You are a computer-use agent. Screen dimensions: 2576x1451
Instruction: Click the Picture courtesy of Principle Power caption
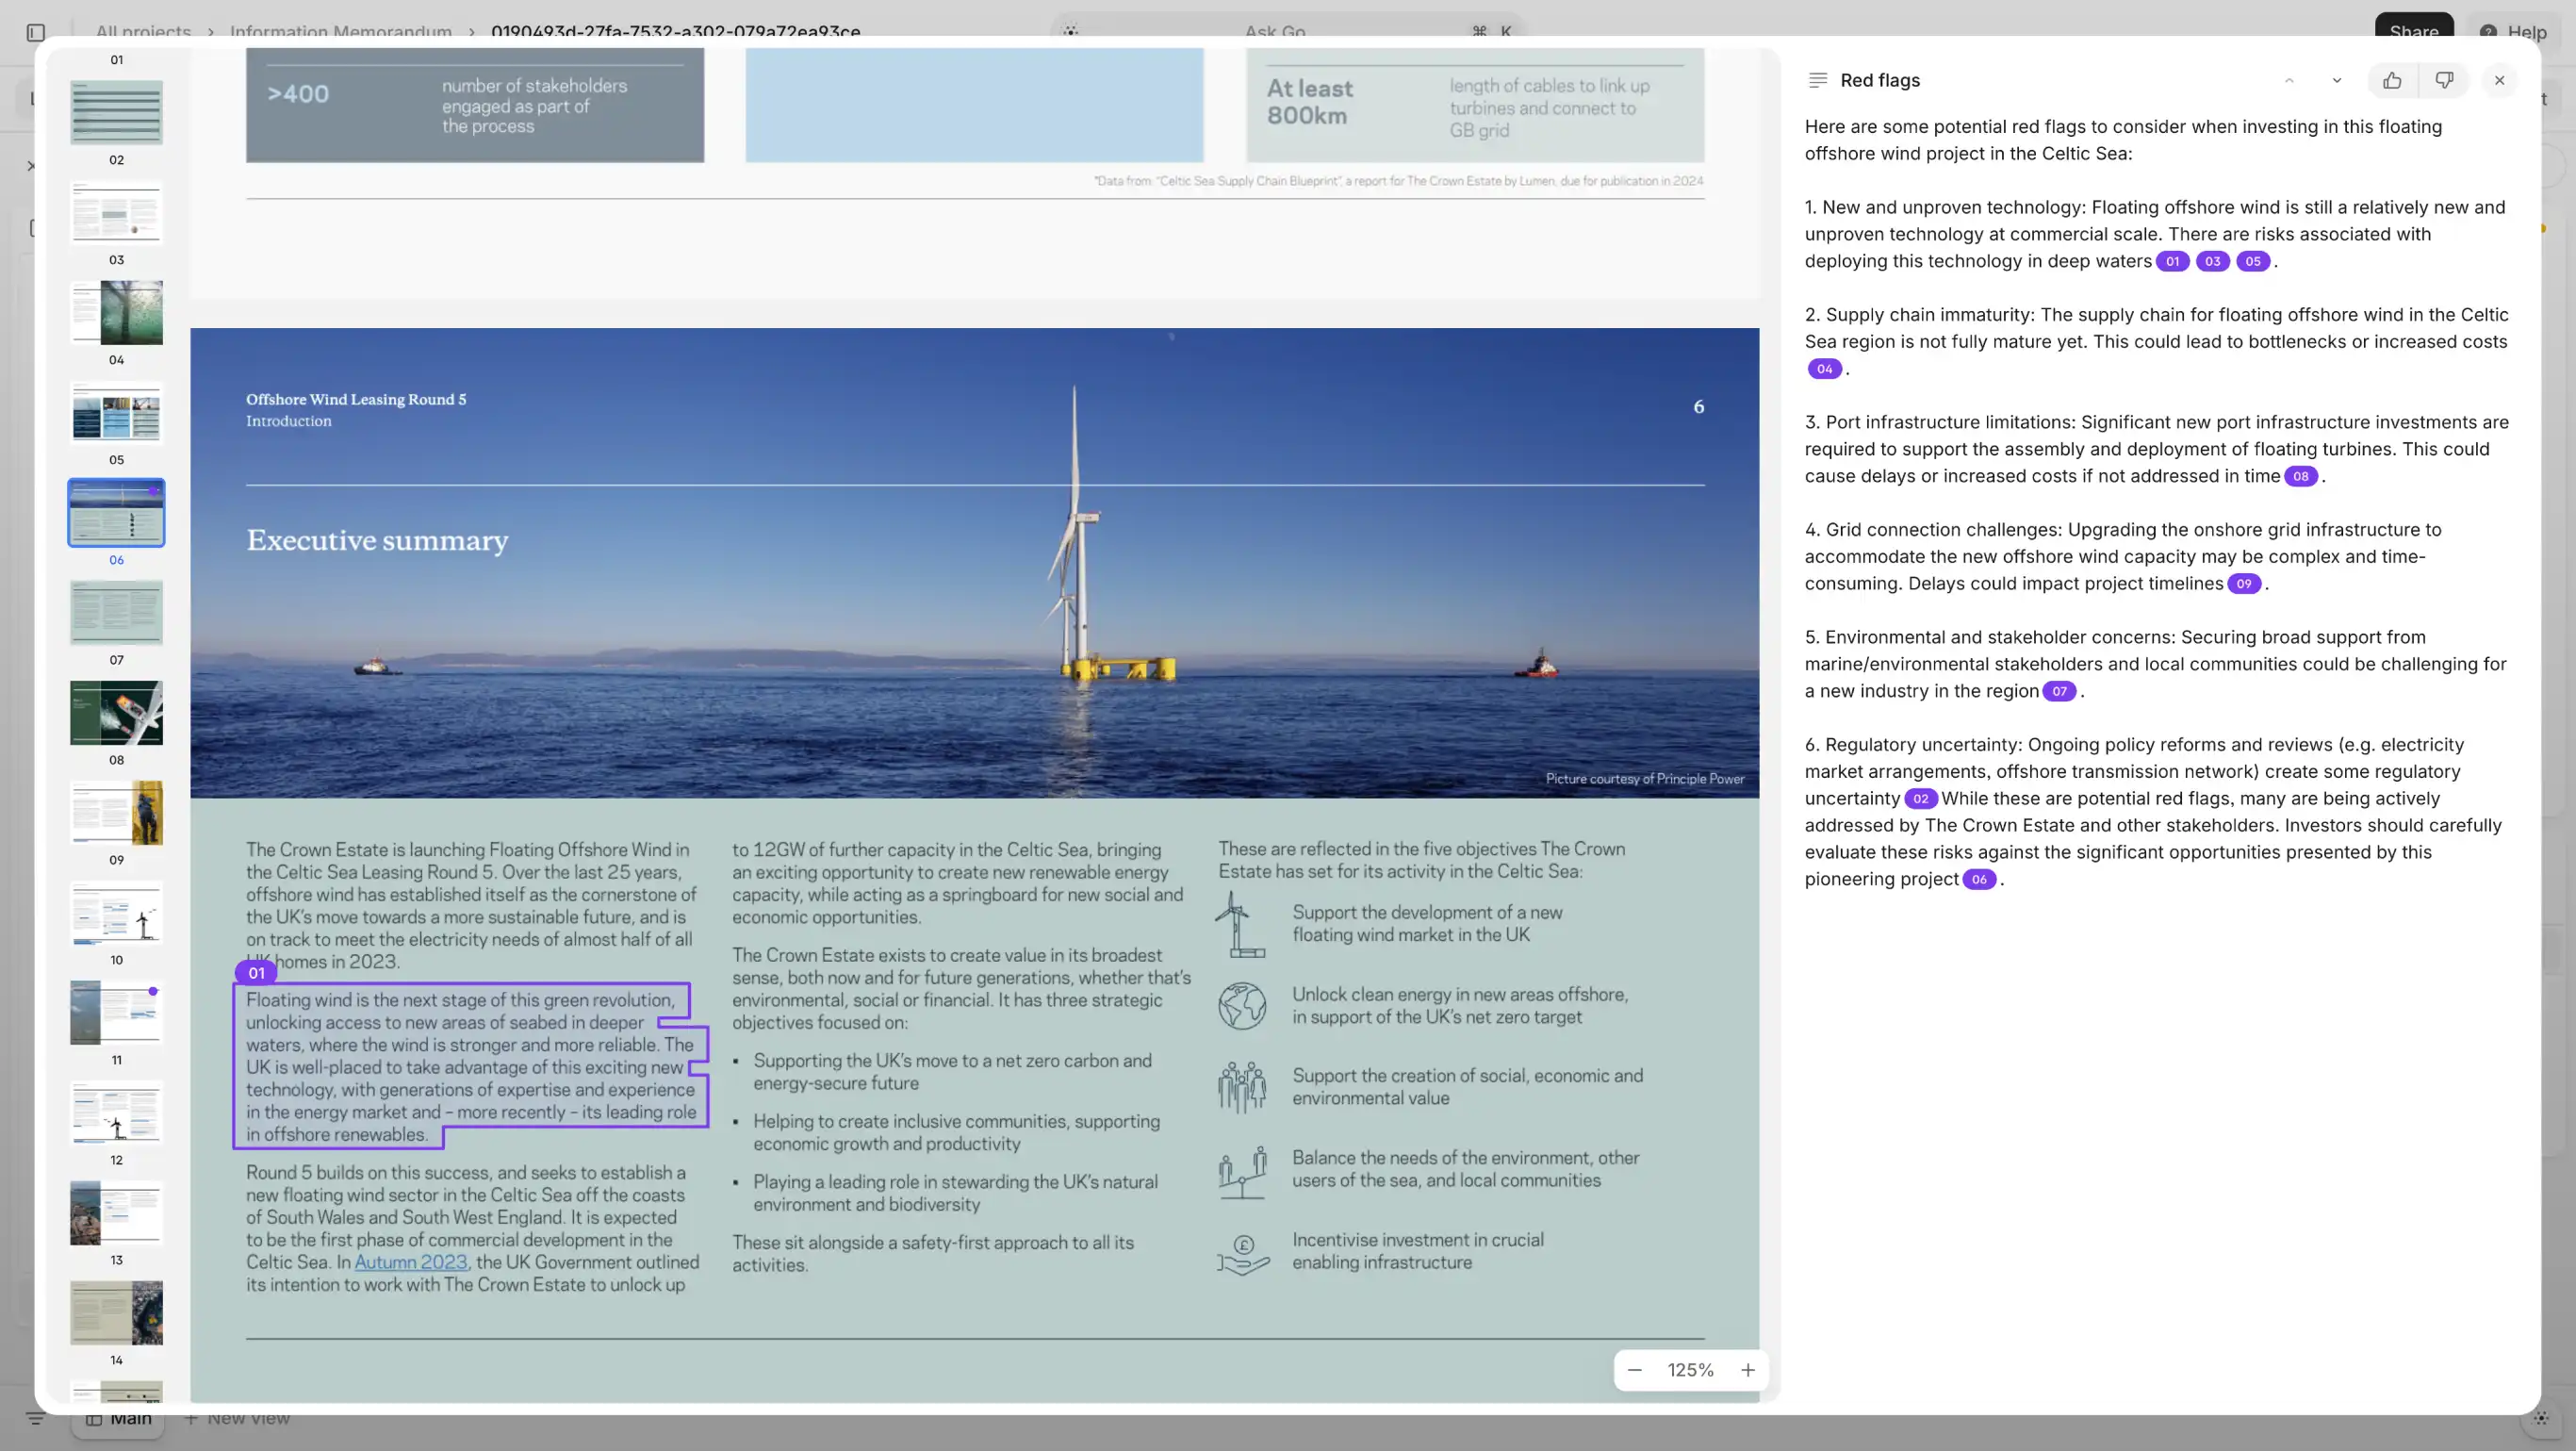[1645, 779]
